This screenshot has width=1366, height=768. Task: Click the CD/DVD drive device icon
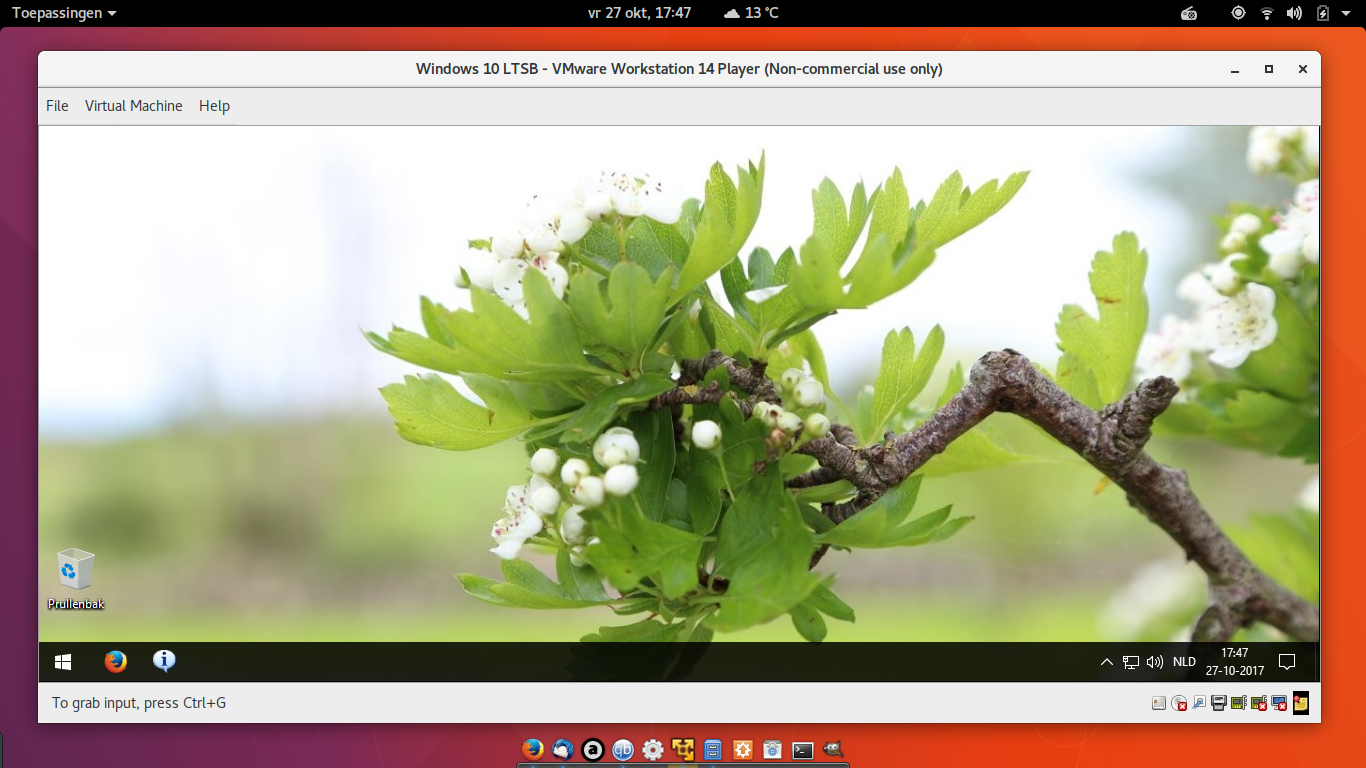pos(1179,703)
